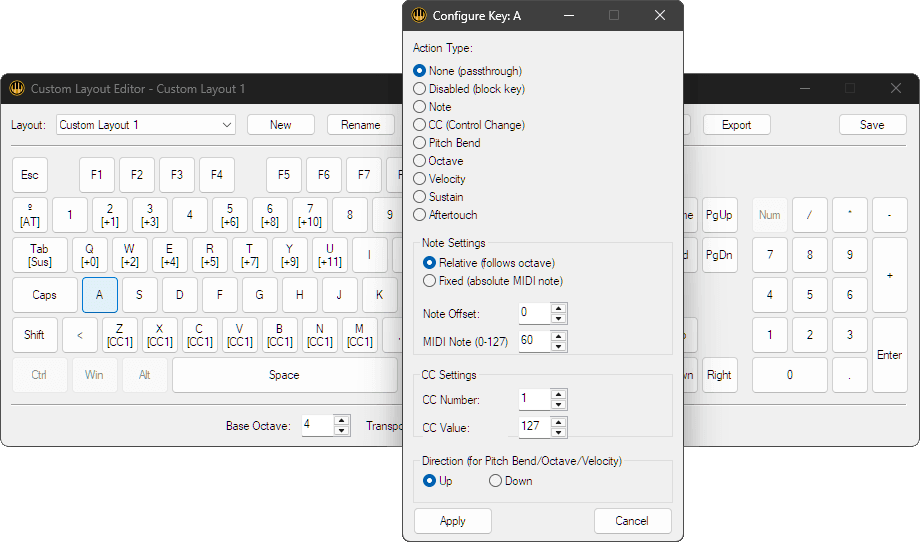Click Configure Key dialog app icon
The height and width of the screenshot is (542, 920).
point(419,15)
